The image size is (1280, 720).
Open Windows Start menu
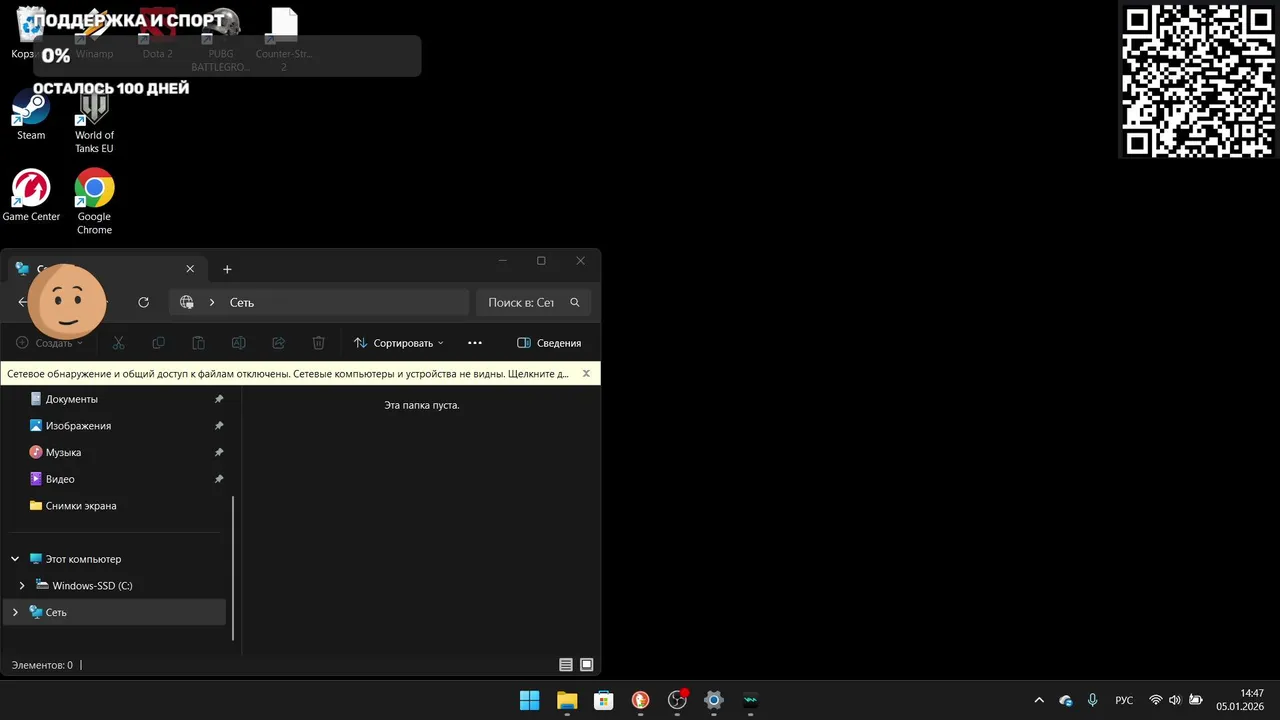coord(529,700)
